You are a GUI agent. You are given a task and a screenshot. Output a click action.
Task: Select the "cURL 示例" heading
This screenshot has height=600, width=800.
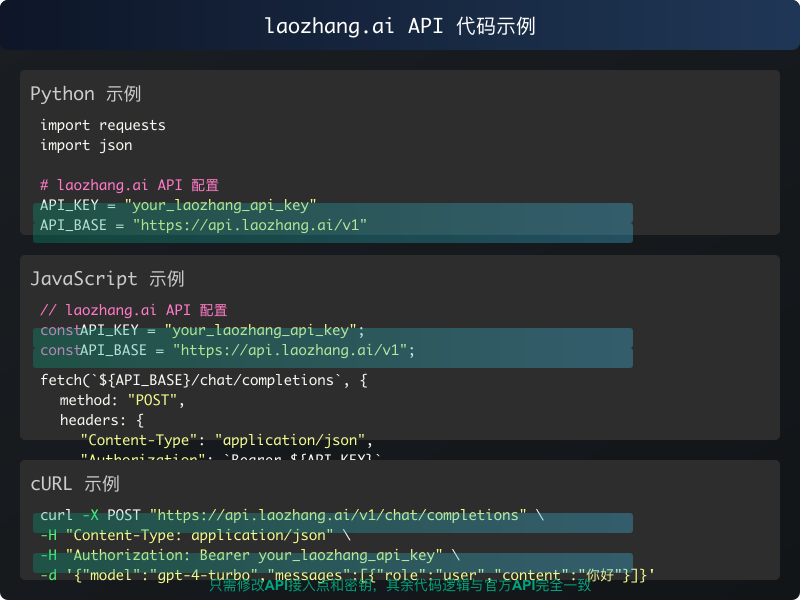[75, 484]
